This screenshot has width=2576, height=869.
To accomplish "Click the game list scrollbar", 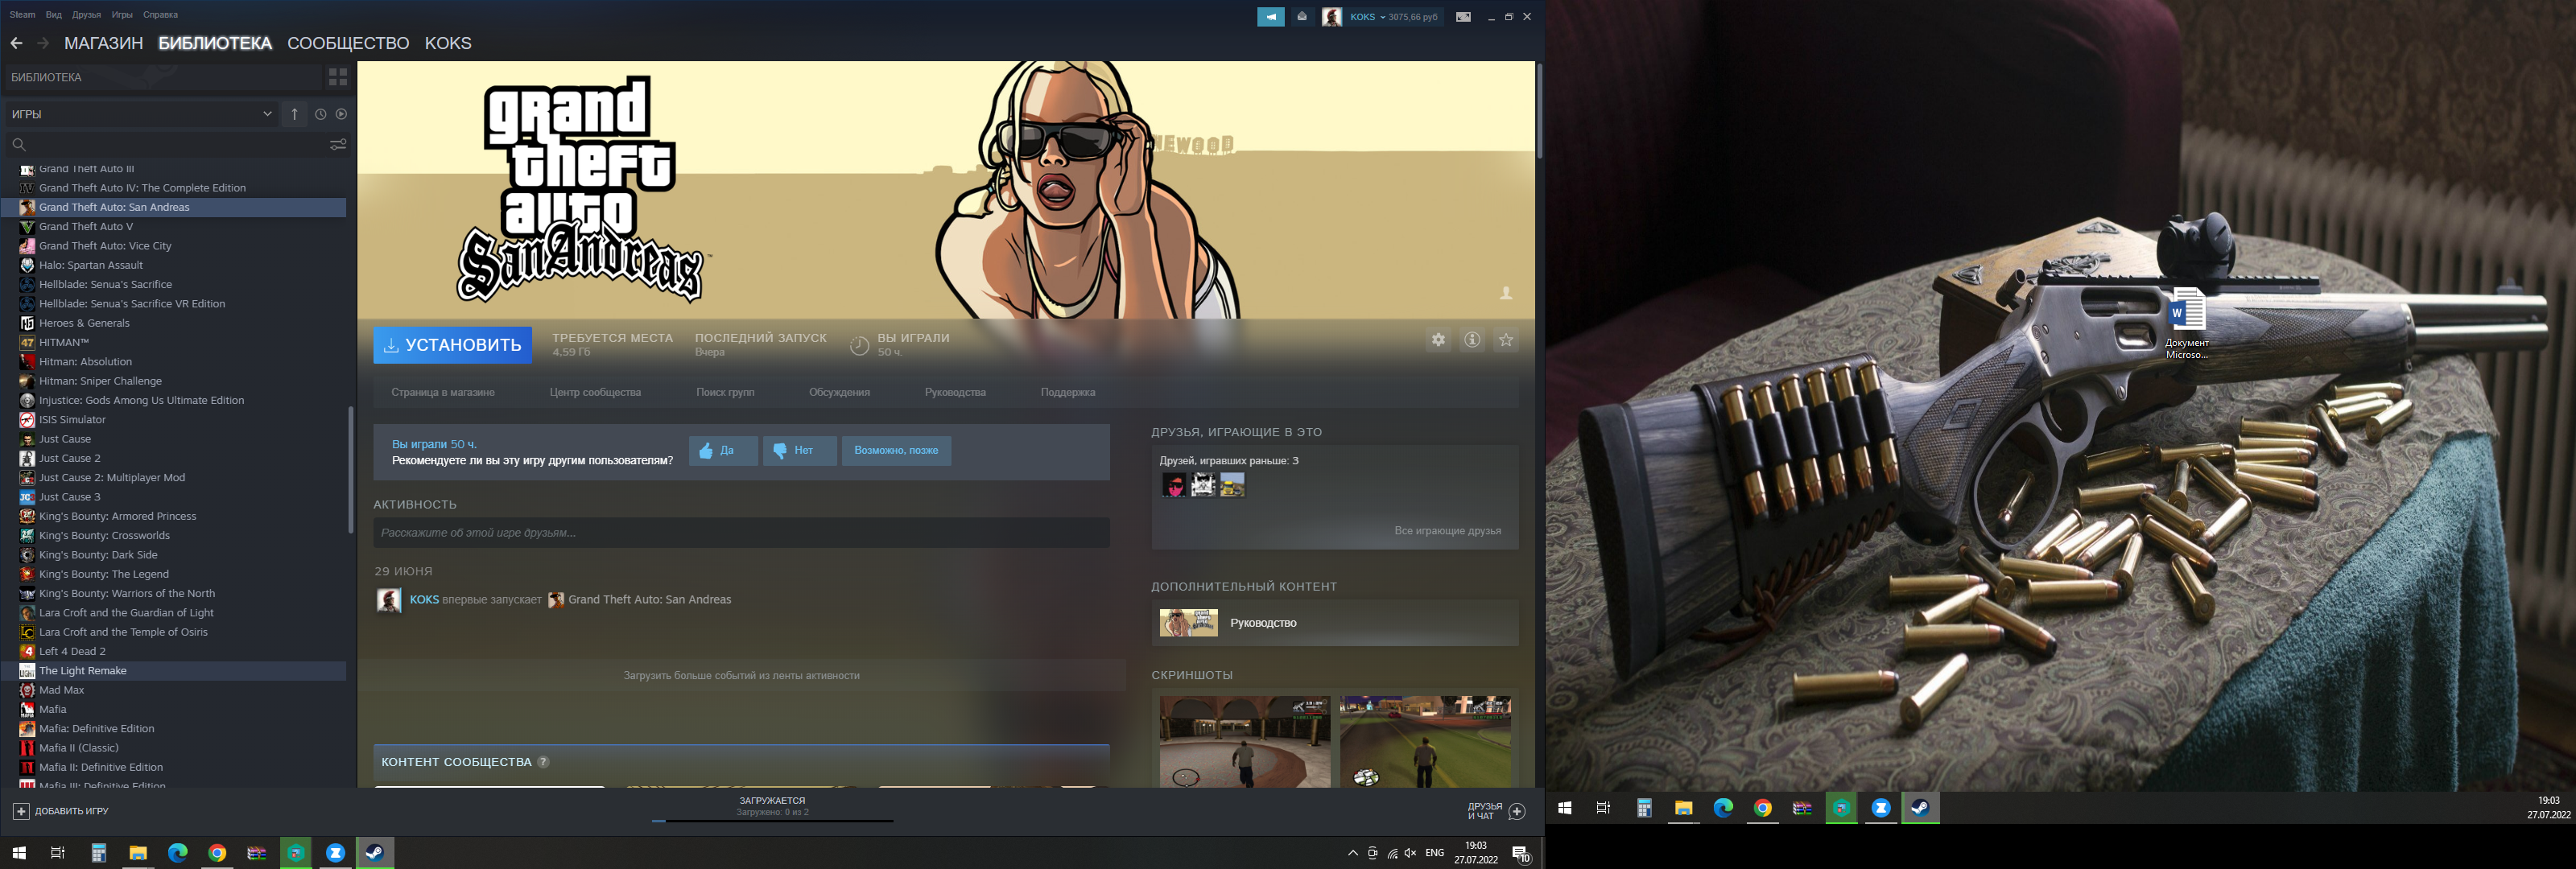I will 350,470.
